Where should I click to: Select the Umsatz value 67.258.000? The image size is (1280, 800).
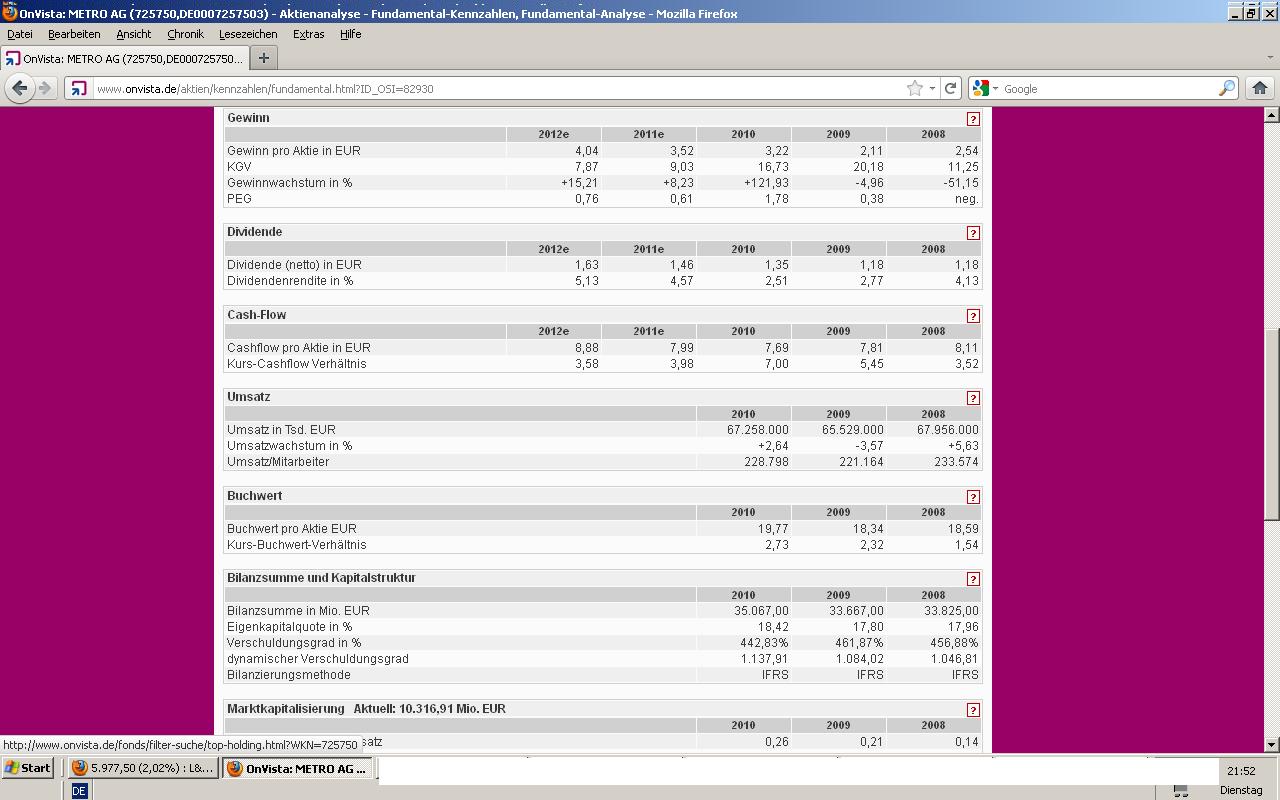(x=758, y=430)
